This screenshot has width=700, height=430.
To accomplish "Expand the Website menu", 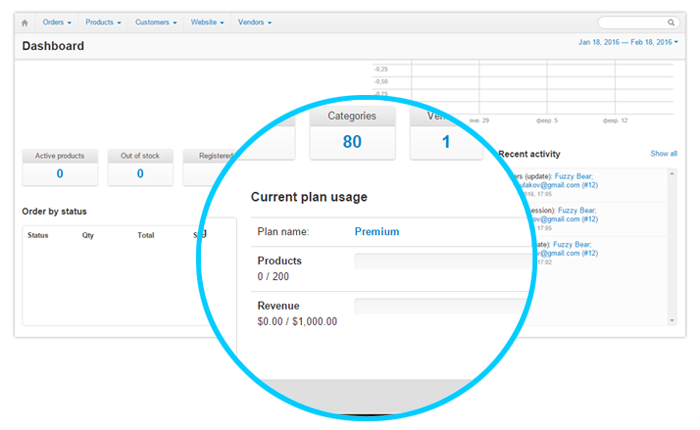I will pos(207,22).
